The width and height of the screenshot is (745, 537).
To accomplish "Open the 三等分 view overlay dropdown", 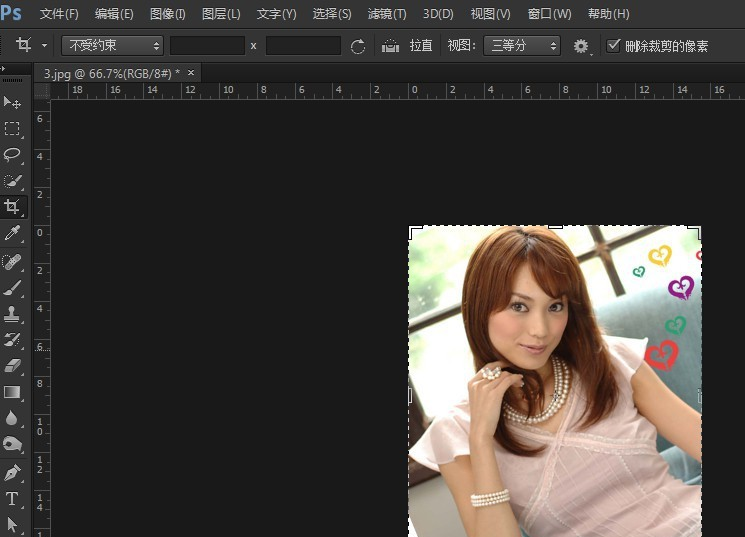I will click(x=522, y=46).
